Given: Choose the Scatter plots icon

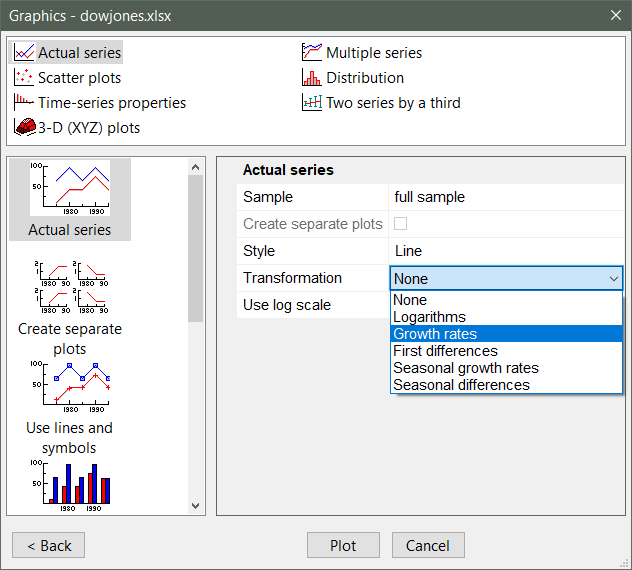Looking at the screenshot, I should pos(25,78).
